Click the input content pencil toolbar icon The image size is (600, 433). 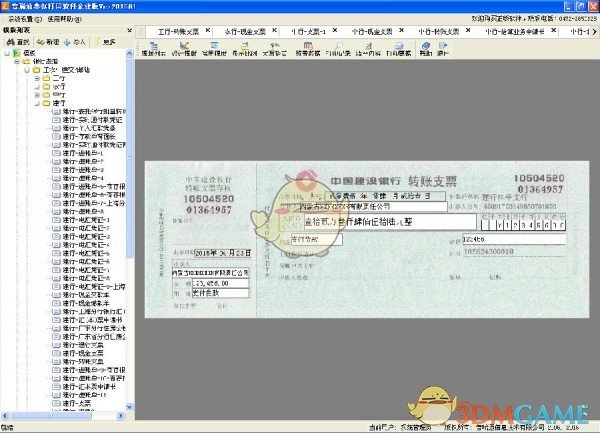point(368,46)
